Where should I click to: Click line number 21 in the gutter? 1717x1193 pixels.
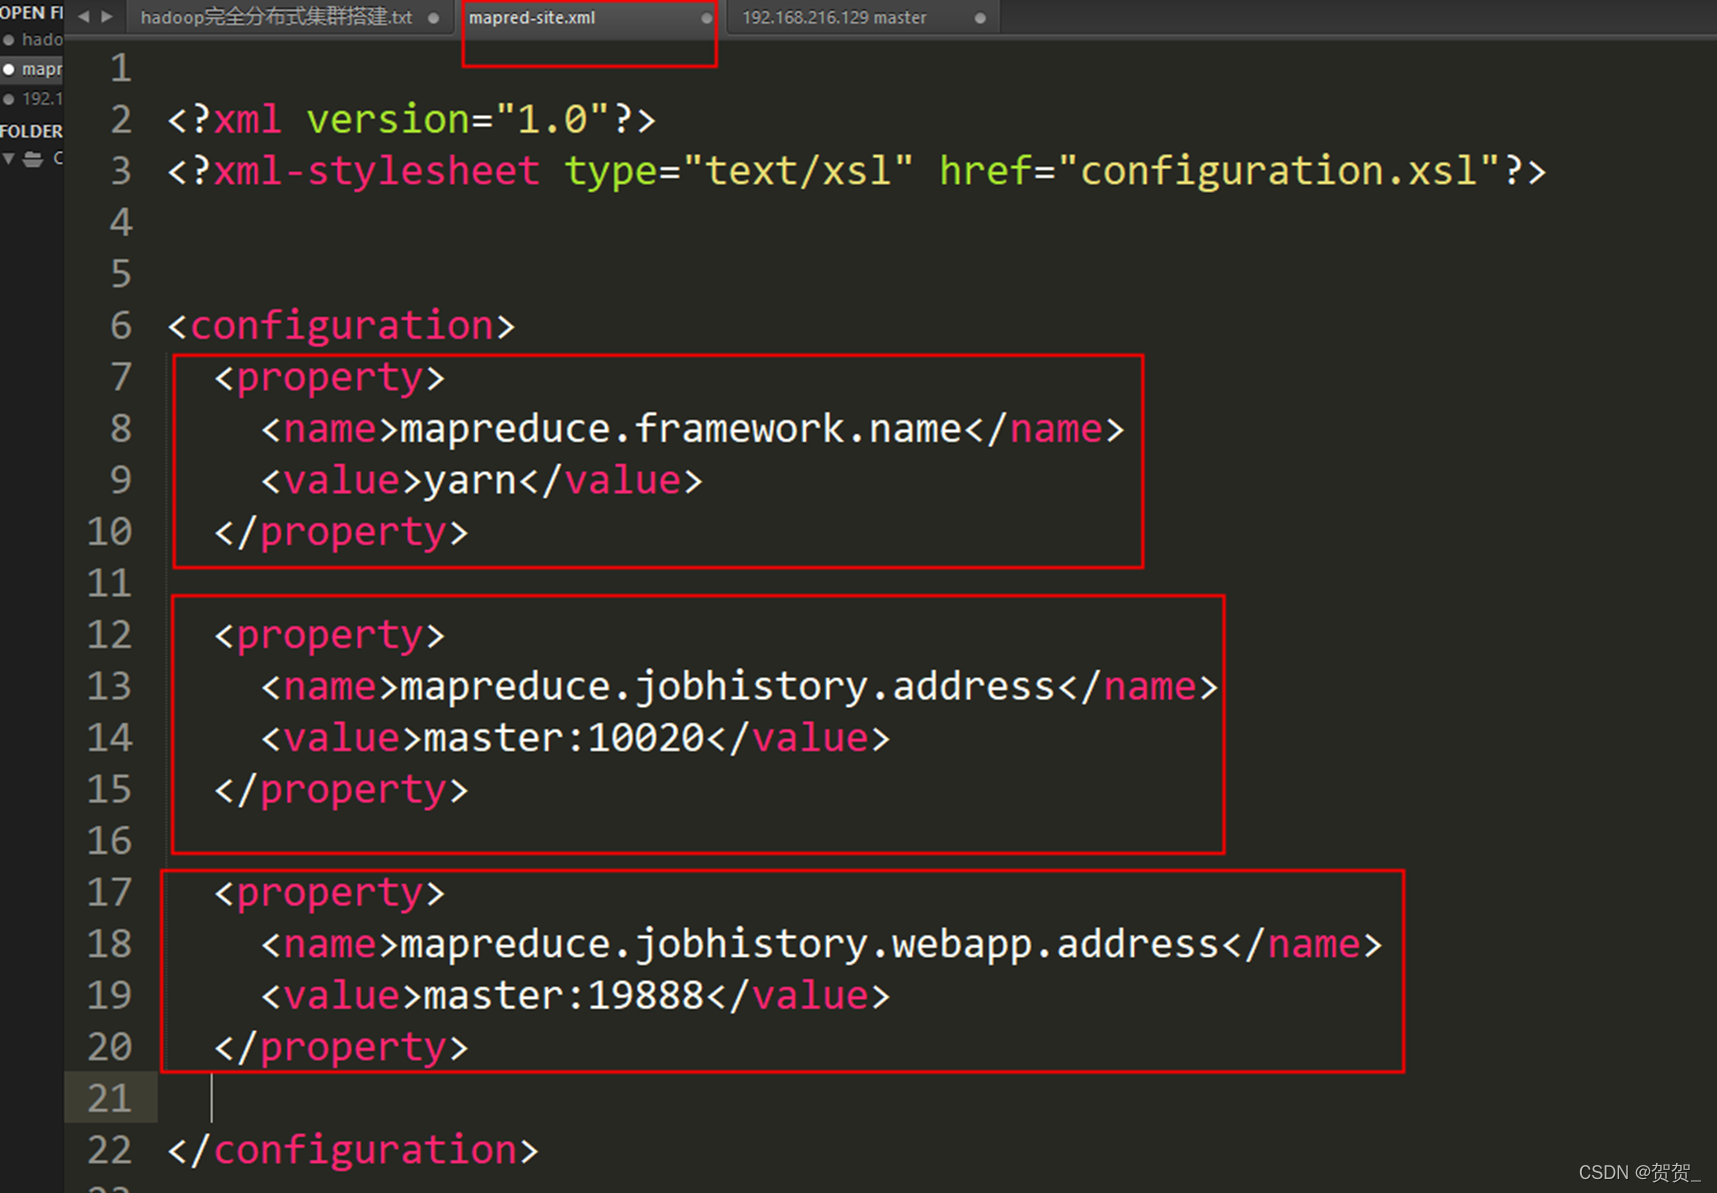[109, 1098]
